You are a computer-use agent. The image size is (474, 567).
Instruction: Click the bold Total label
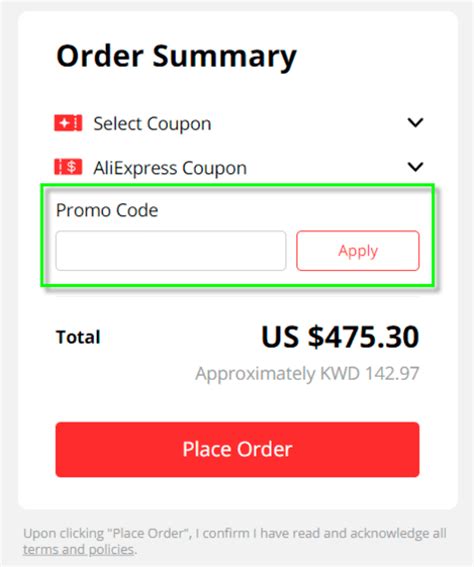(78, 337)
